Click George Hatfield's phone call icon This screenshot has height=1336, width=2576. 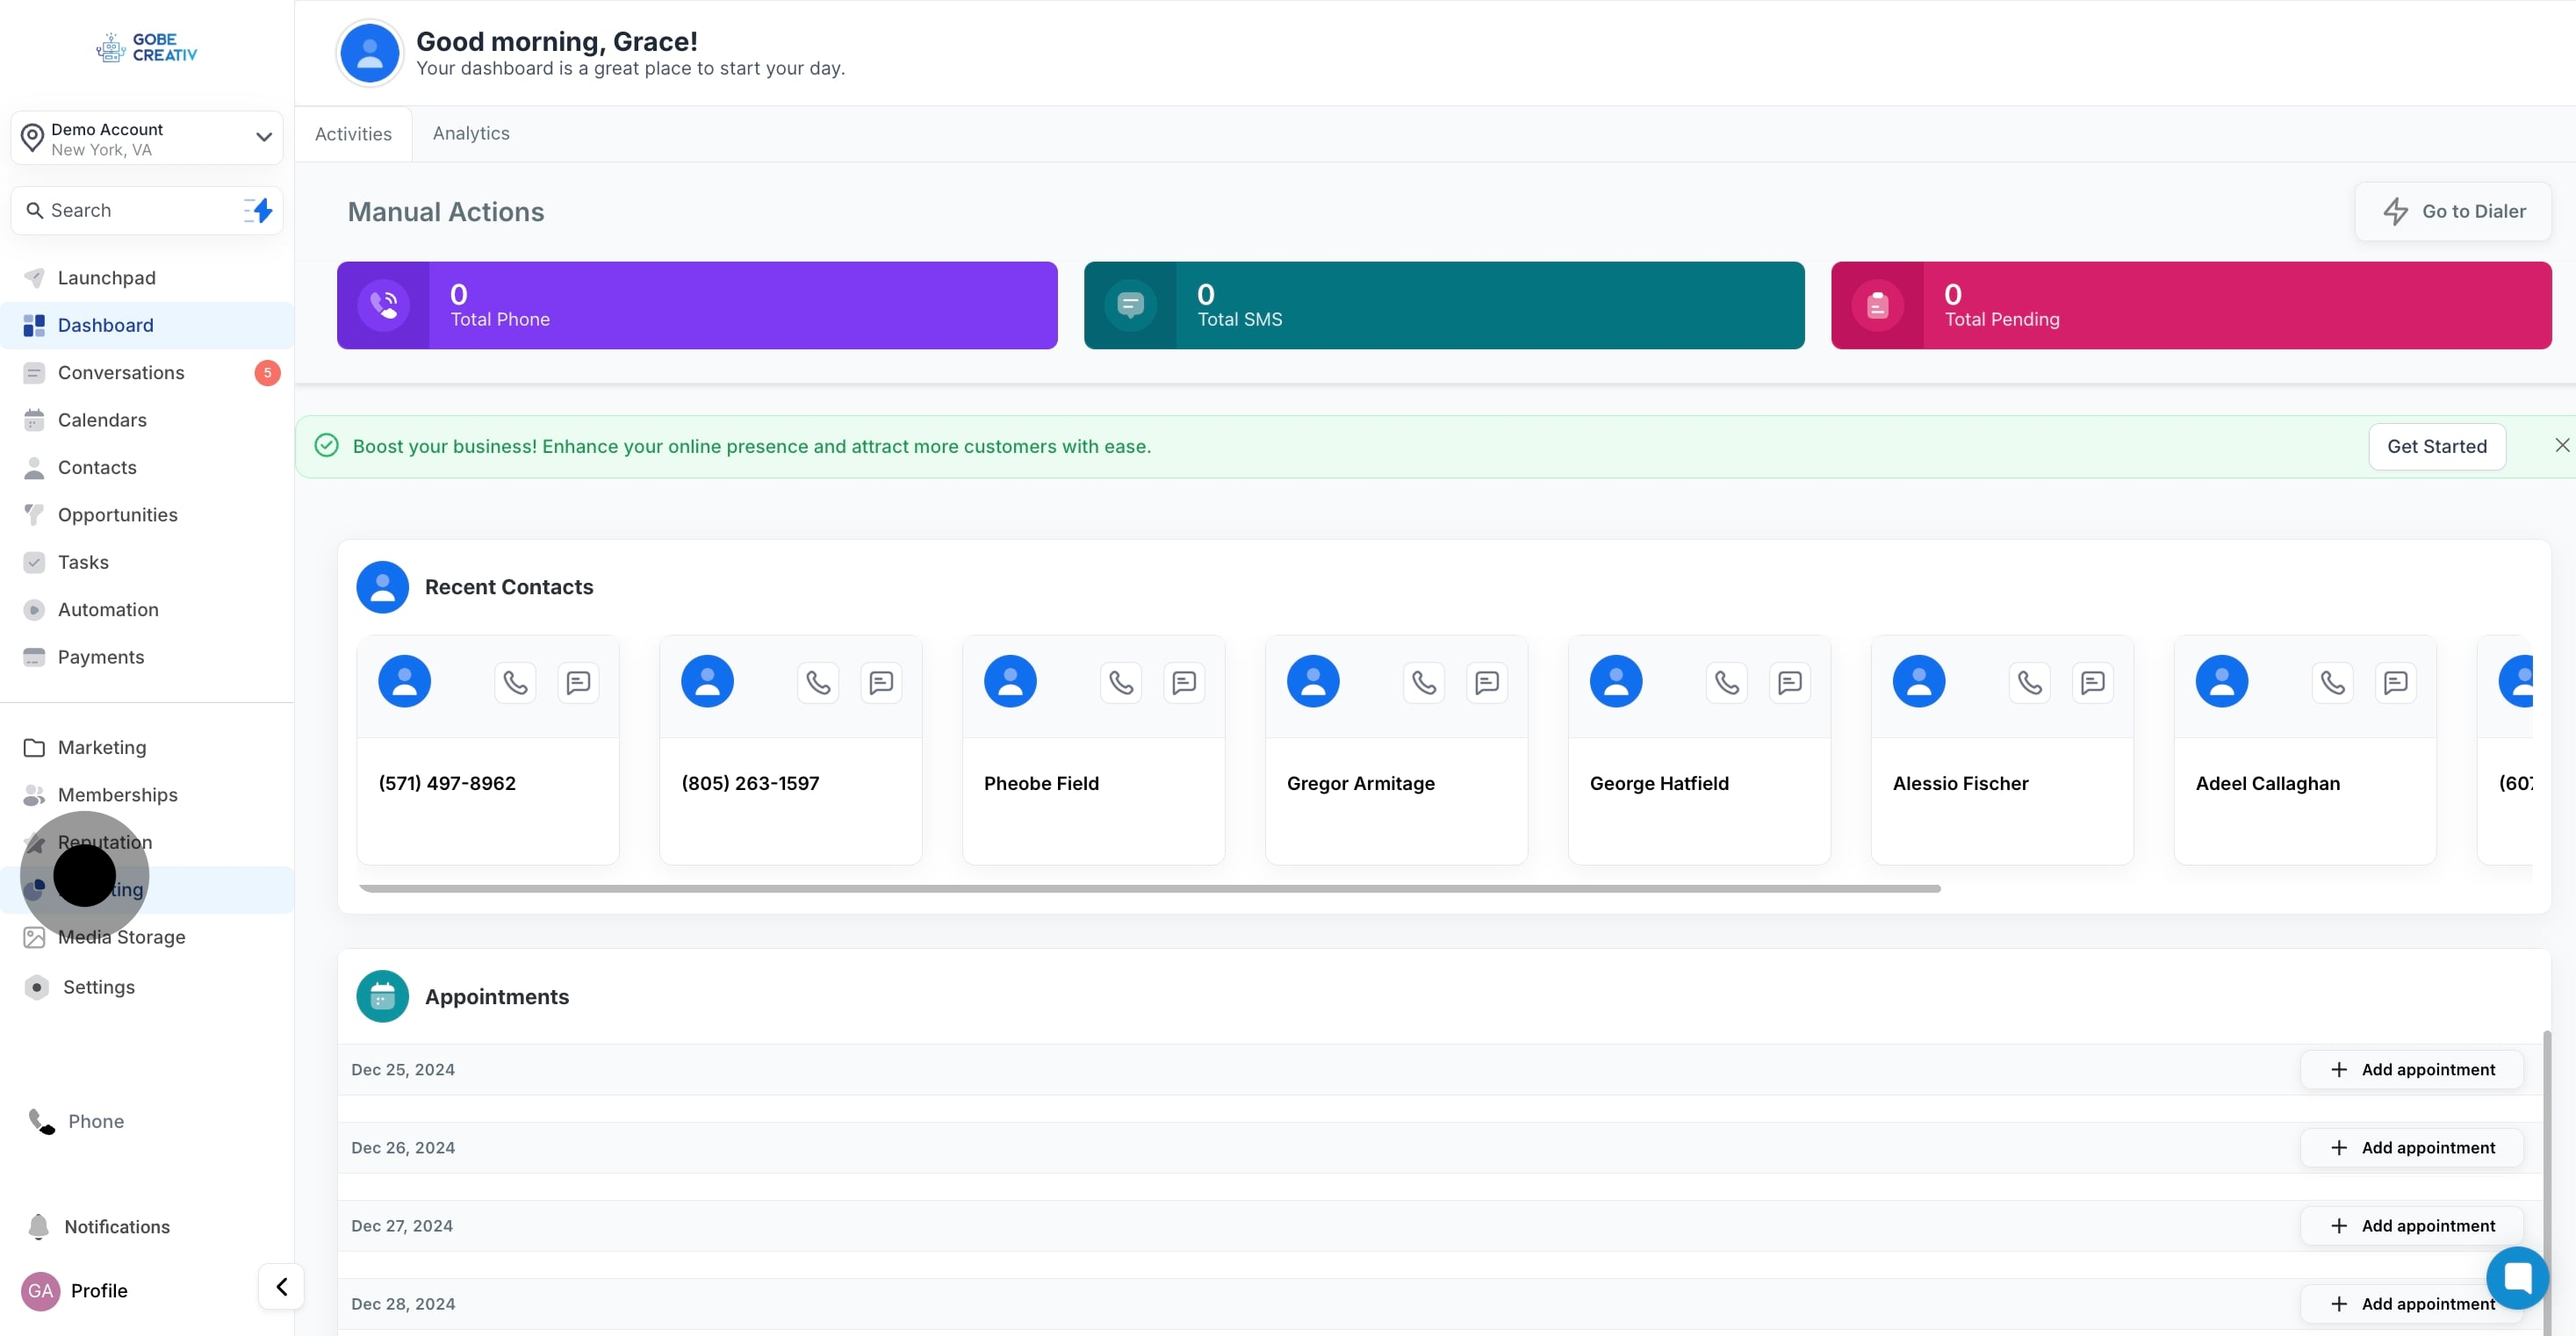1727,683
